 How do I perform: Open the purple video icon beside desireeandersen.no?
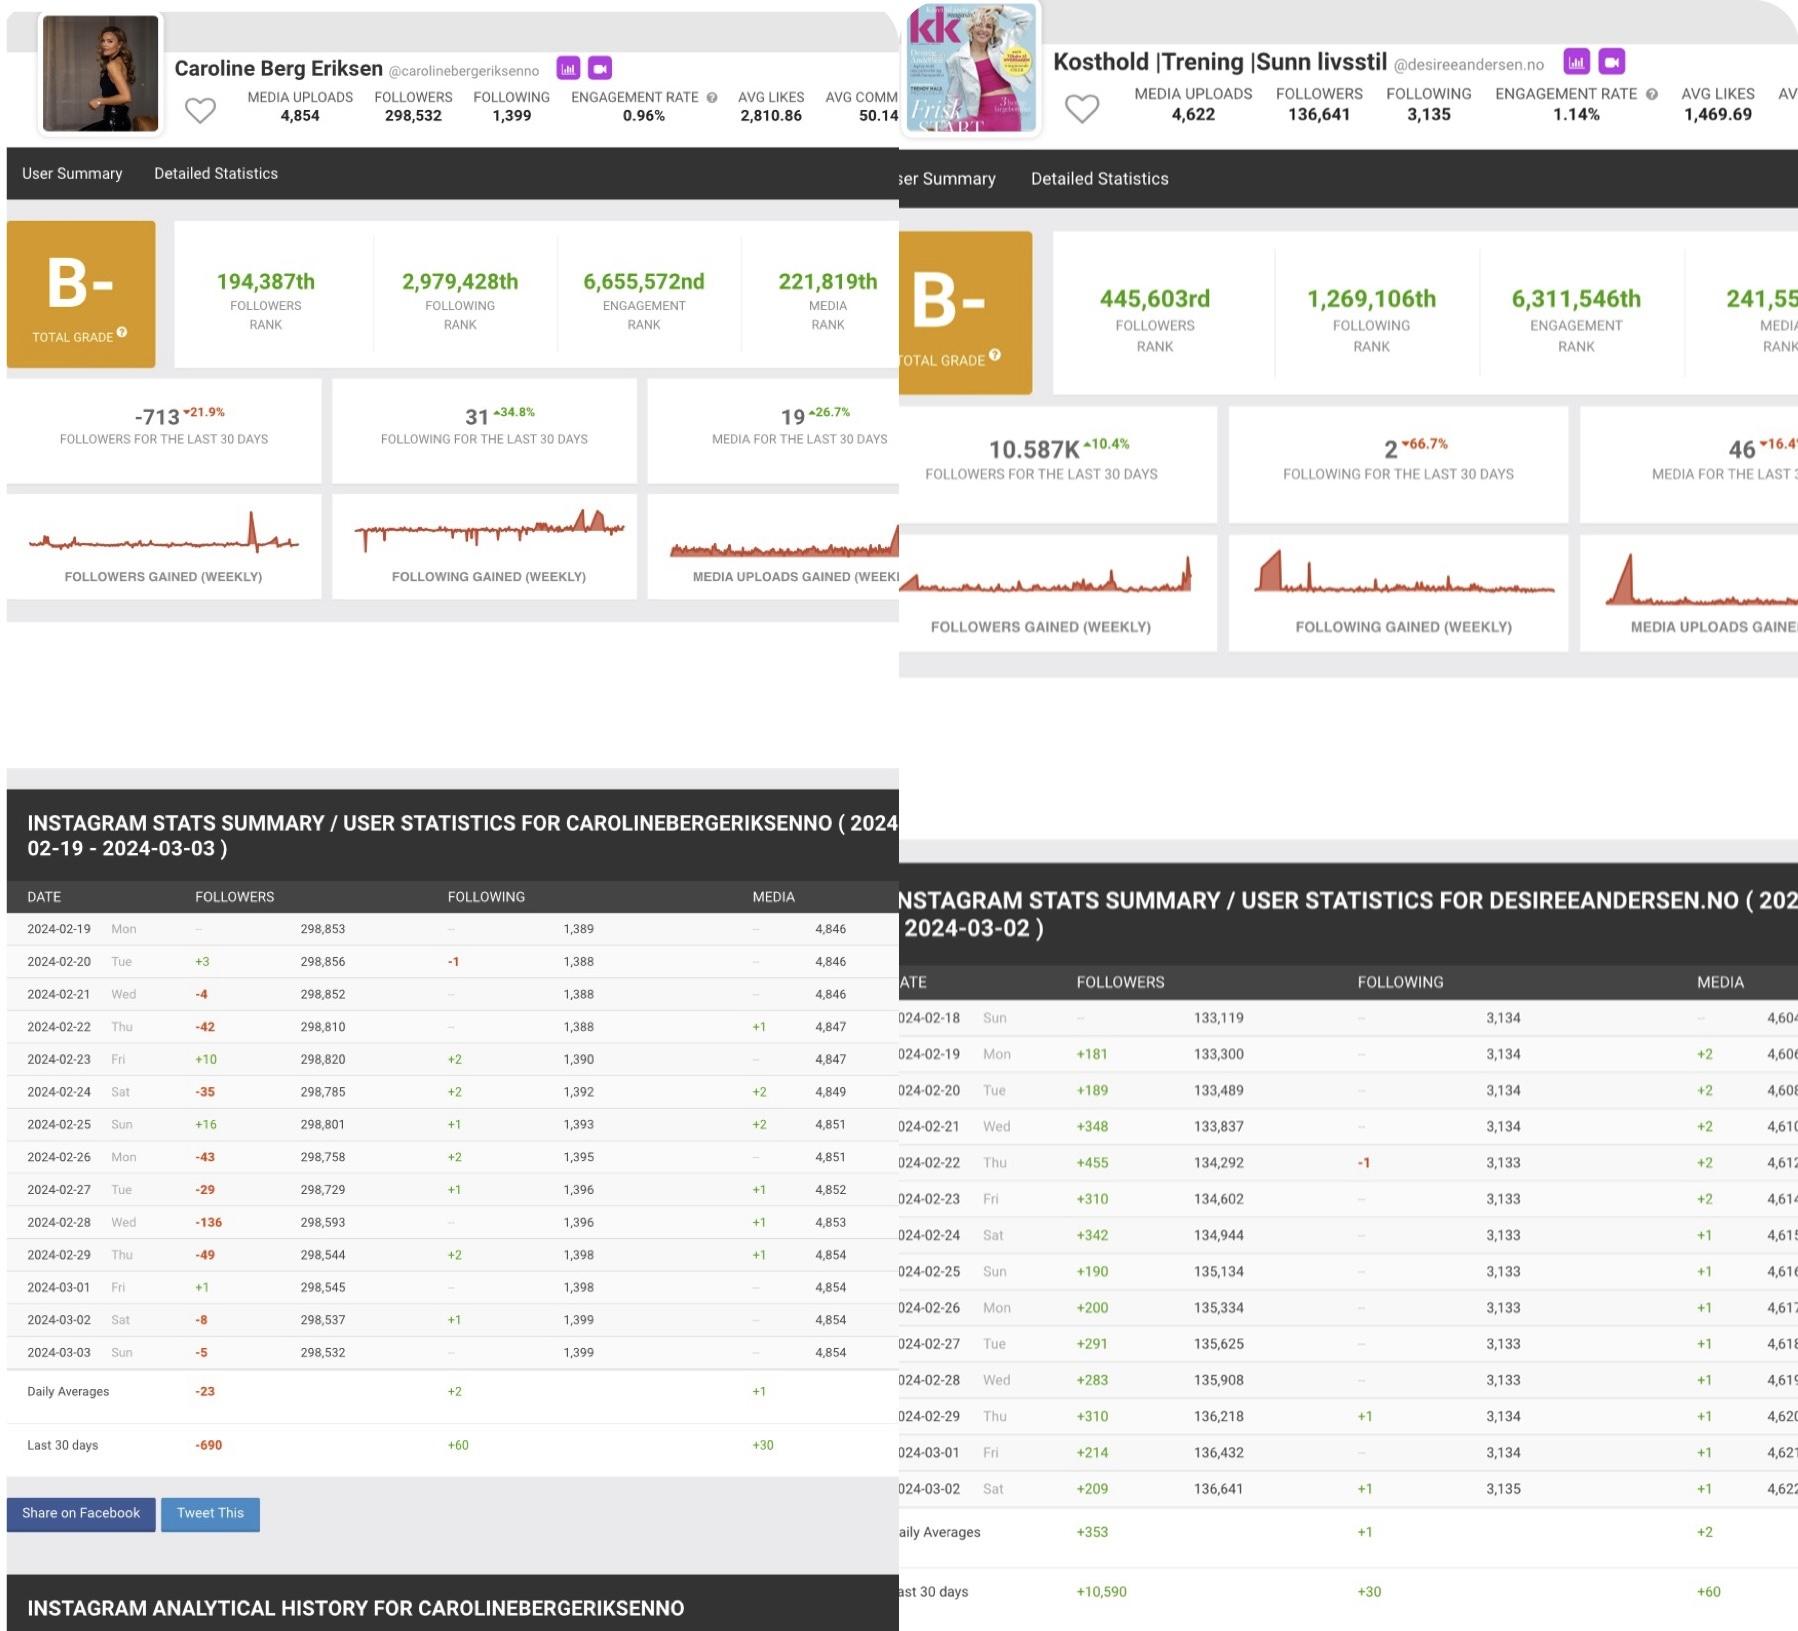tap(1612, 62)
